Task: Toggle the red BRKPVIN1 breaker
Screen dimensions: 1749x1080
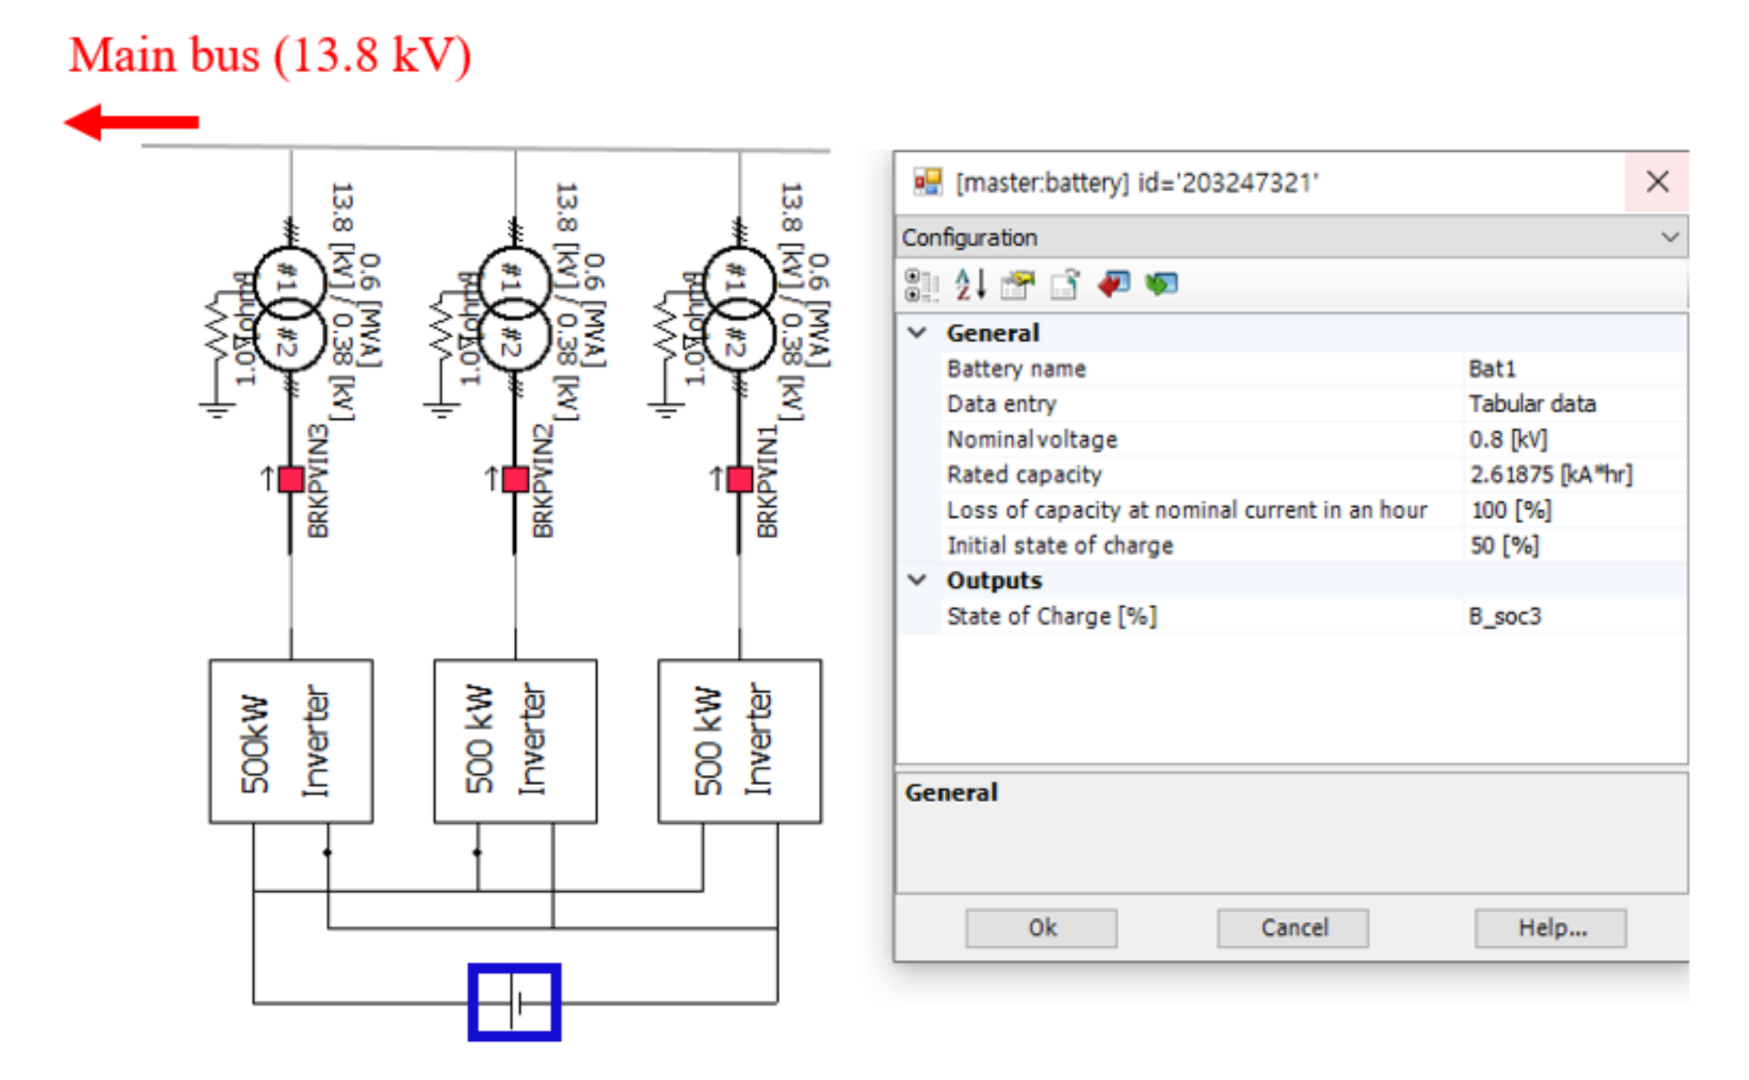Action: coord(740,479)
